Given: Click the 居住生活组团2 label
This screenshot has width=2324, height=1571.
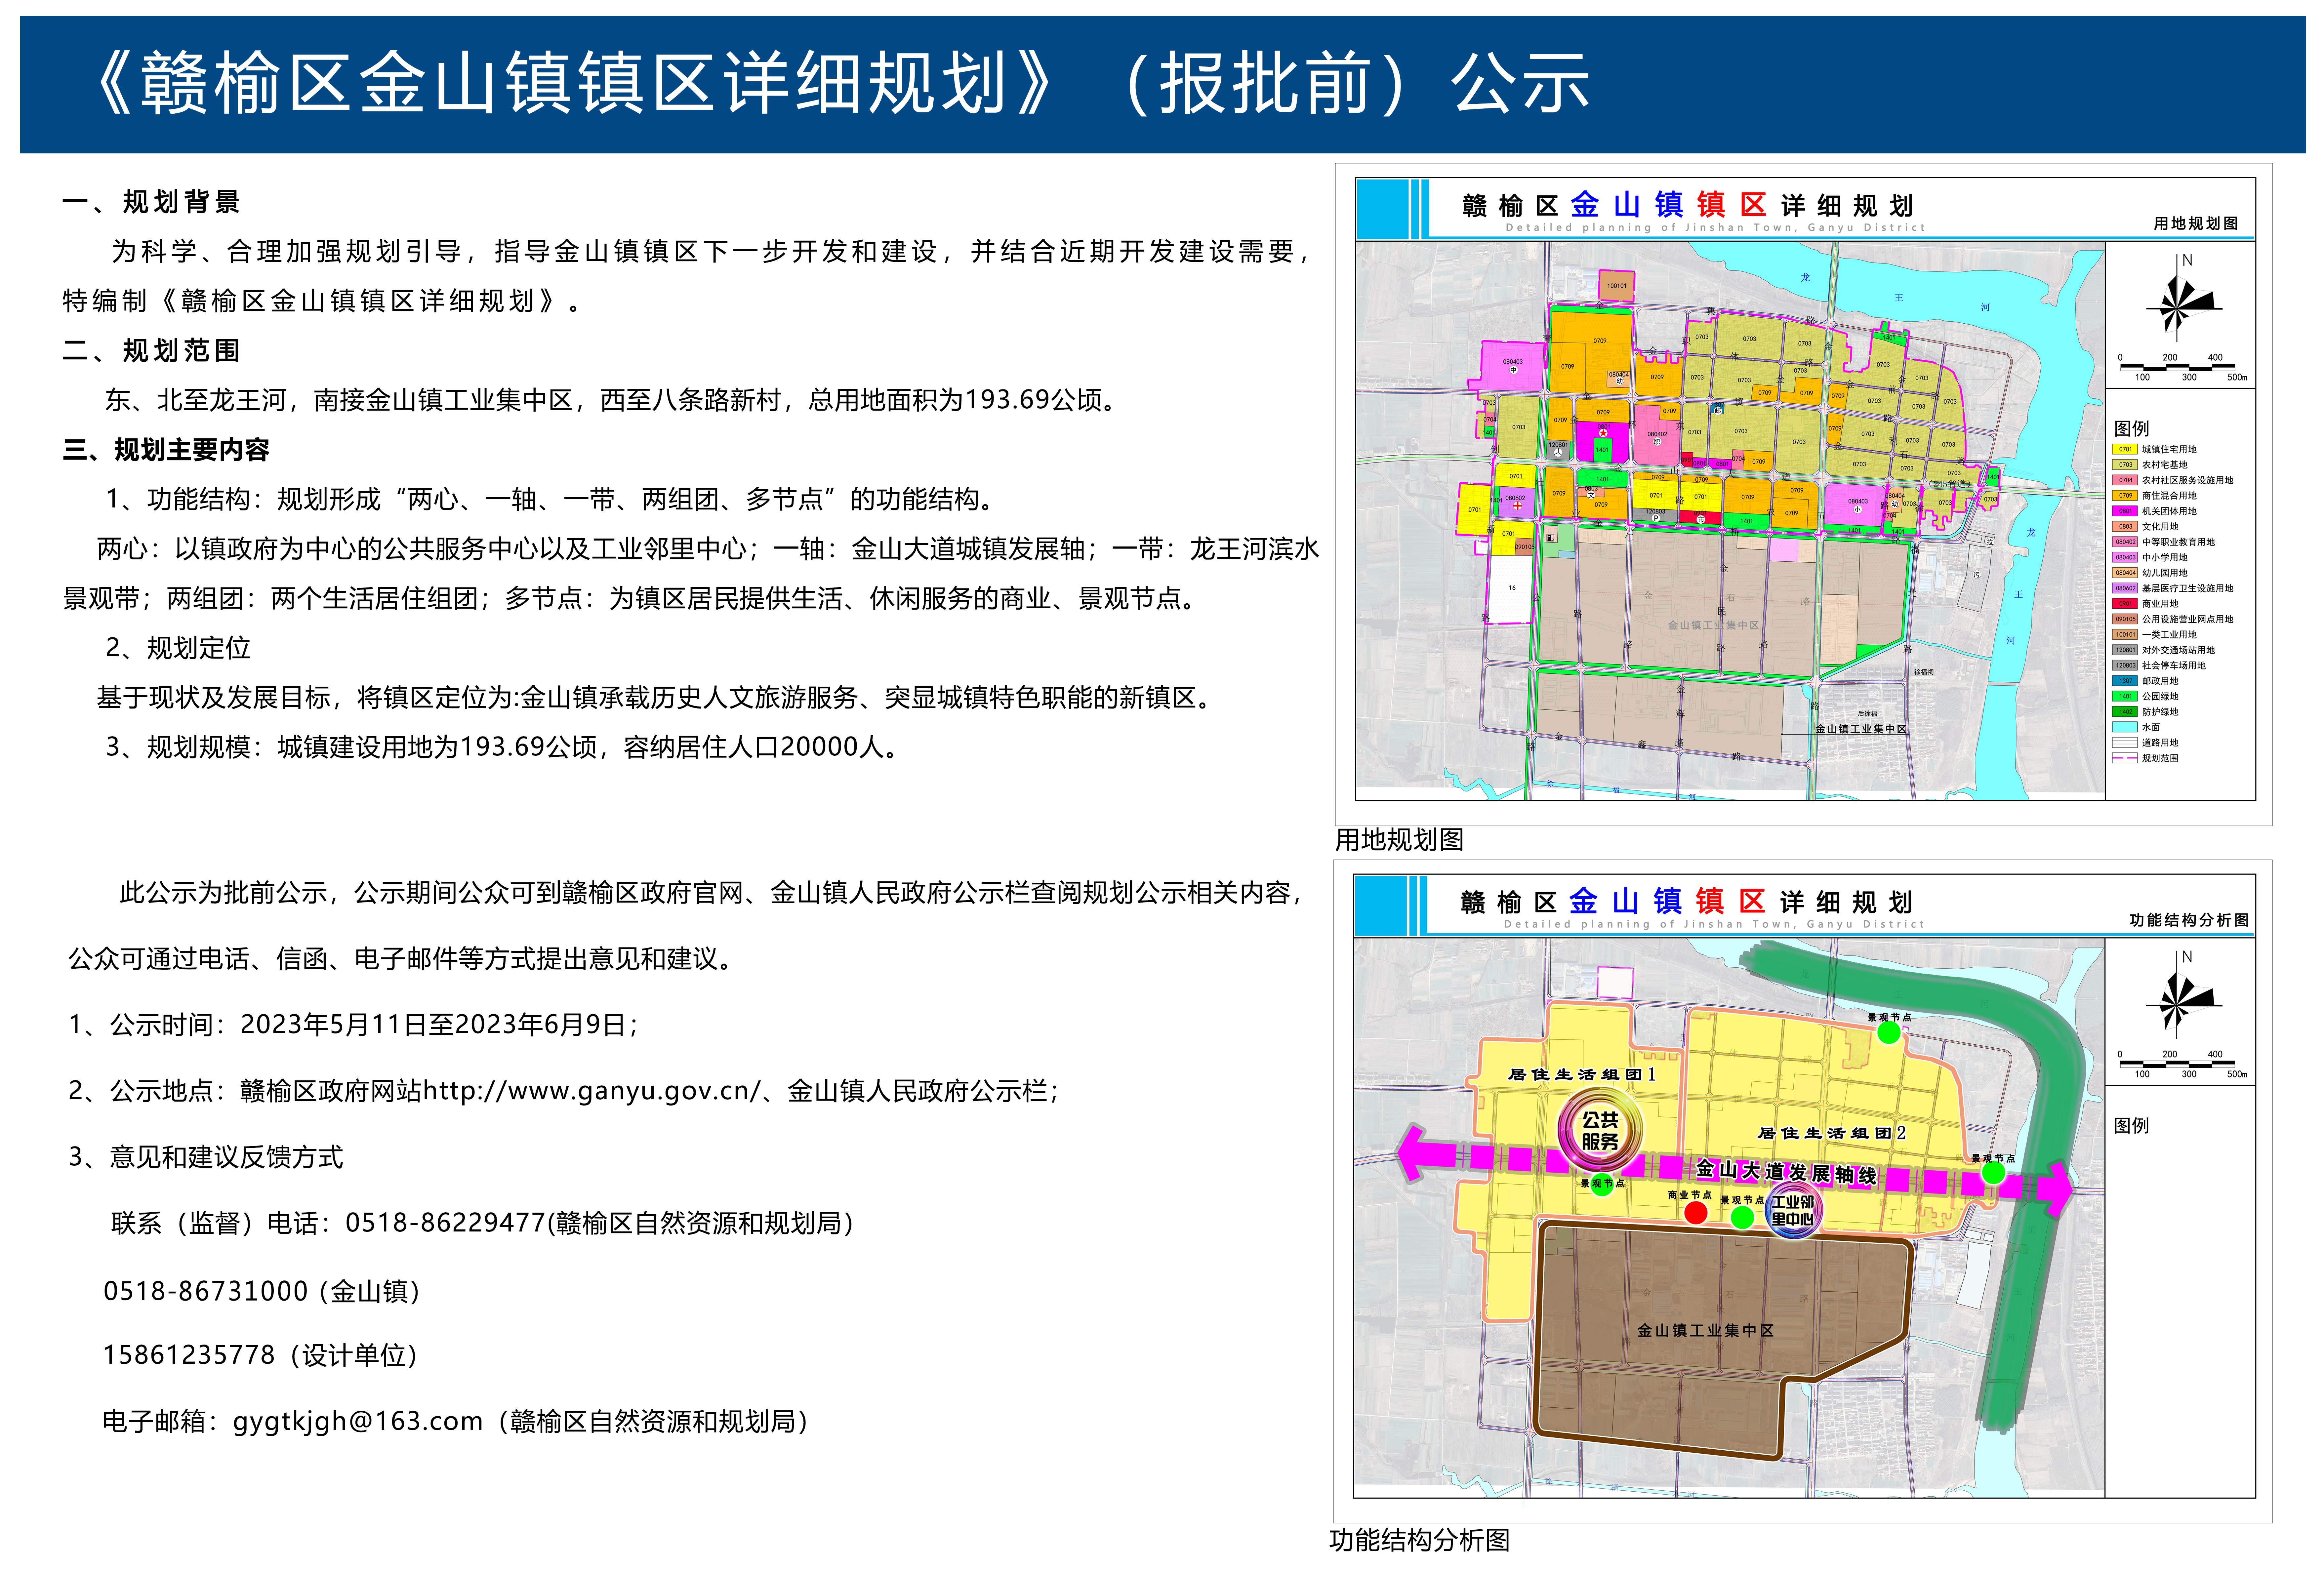Looking at the screenshot, I should 1832,1133.
